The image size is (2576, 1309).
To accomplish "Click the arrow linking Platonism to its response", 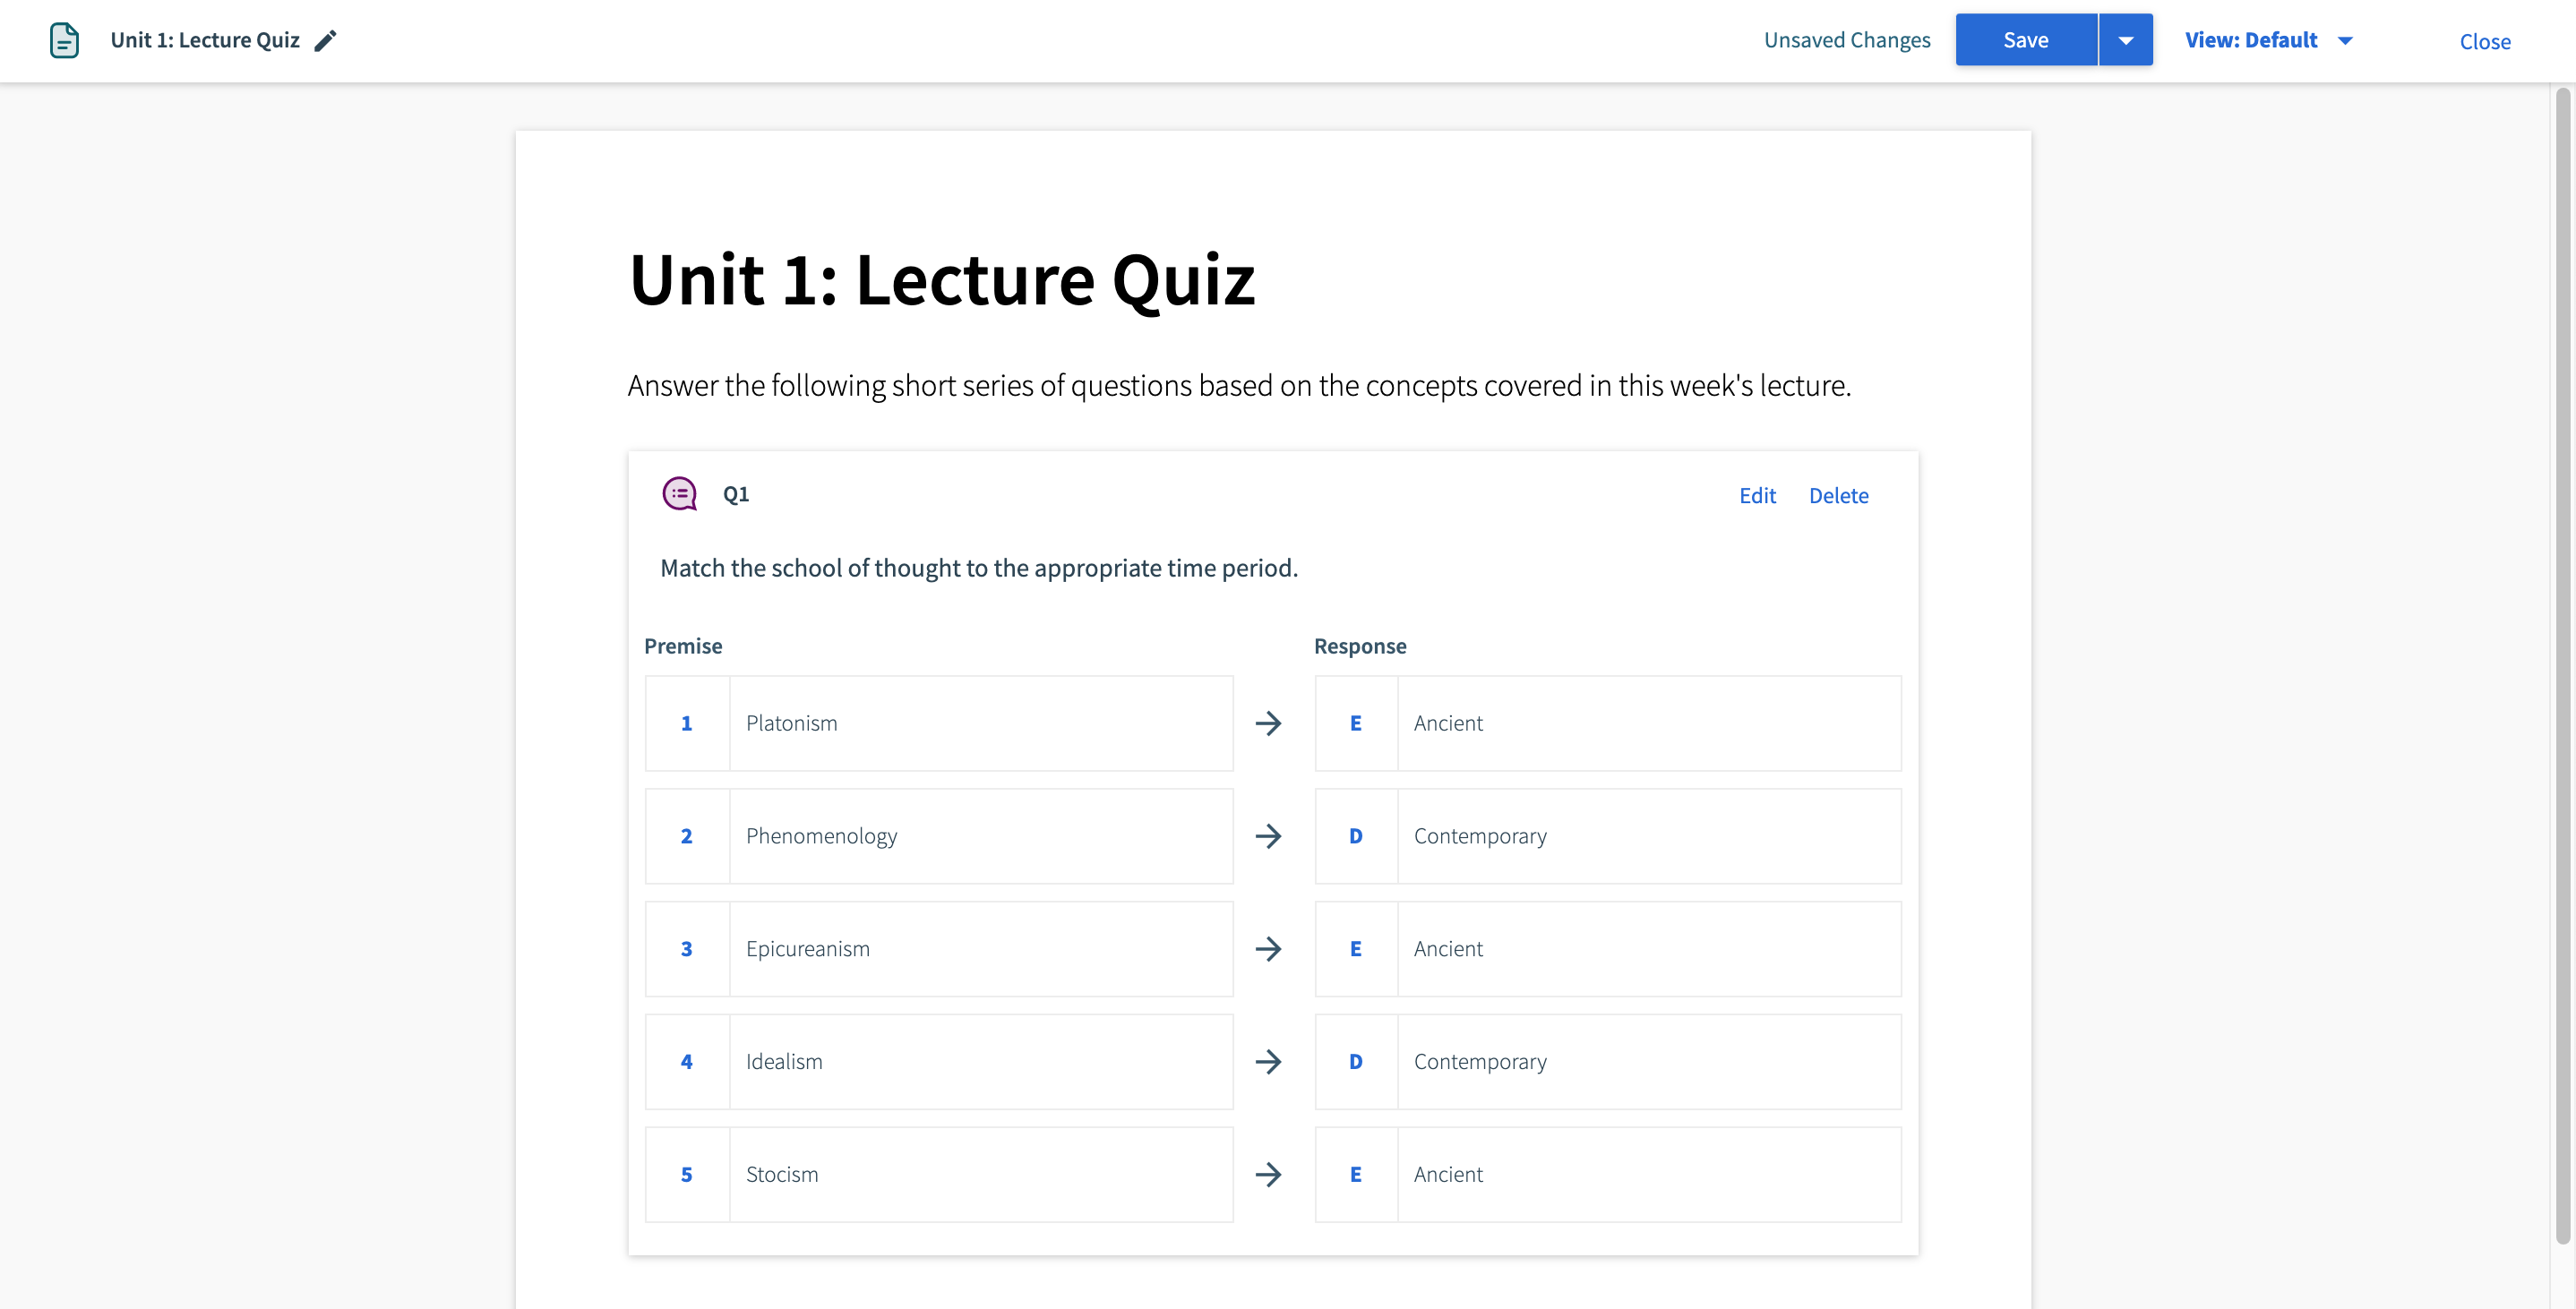I will (1270, 723).
